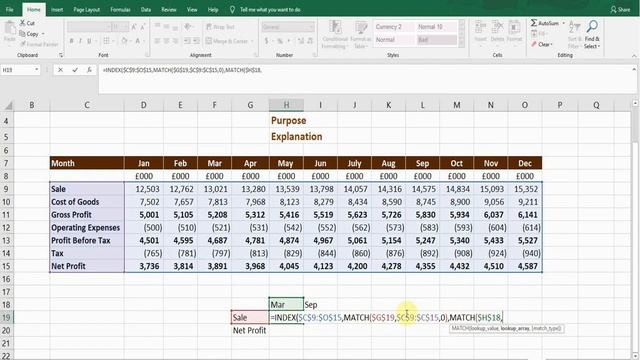This screenshot has width=640, height=360.
Task: Expand the formula bar with chevron
Action: [634, 70]
